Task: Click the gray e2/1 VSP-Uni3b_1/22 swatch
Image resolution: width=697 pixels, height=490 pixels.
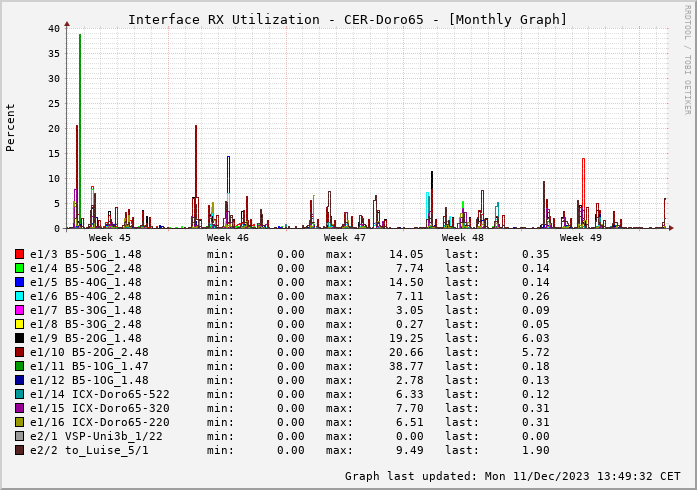Action: (x=19, y=436)
